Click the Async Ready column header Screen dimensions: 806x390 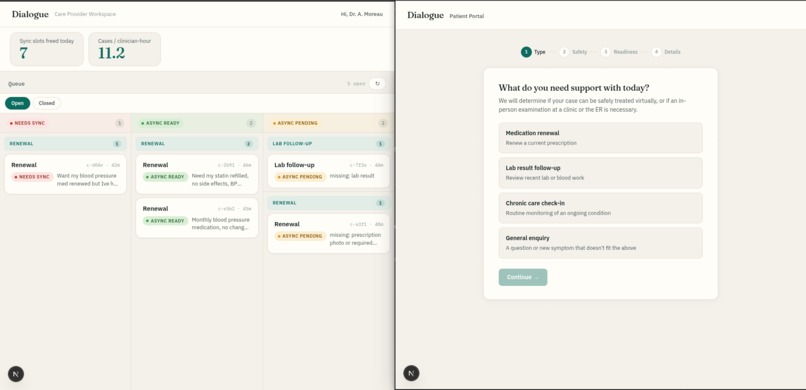[197, 123]
